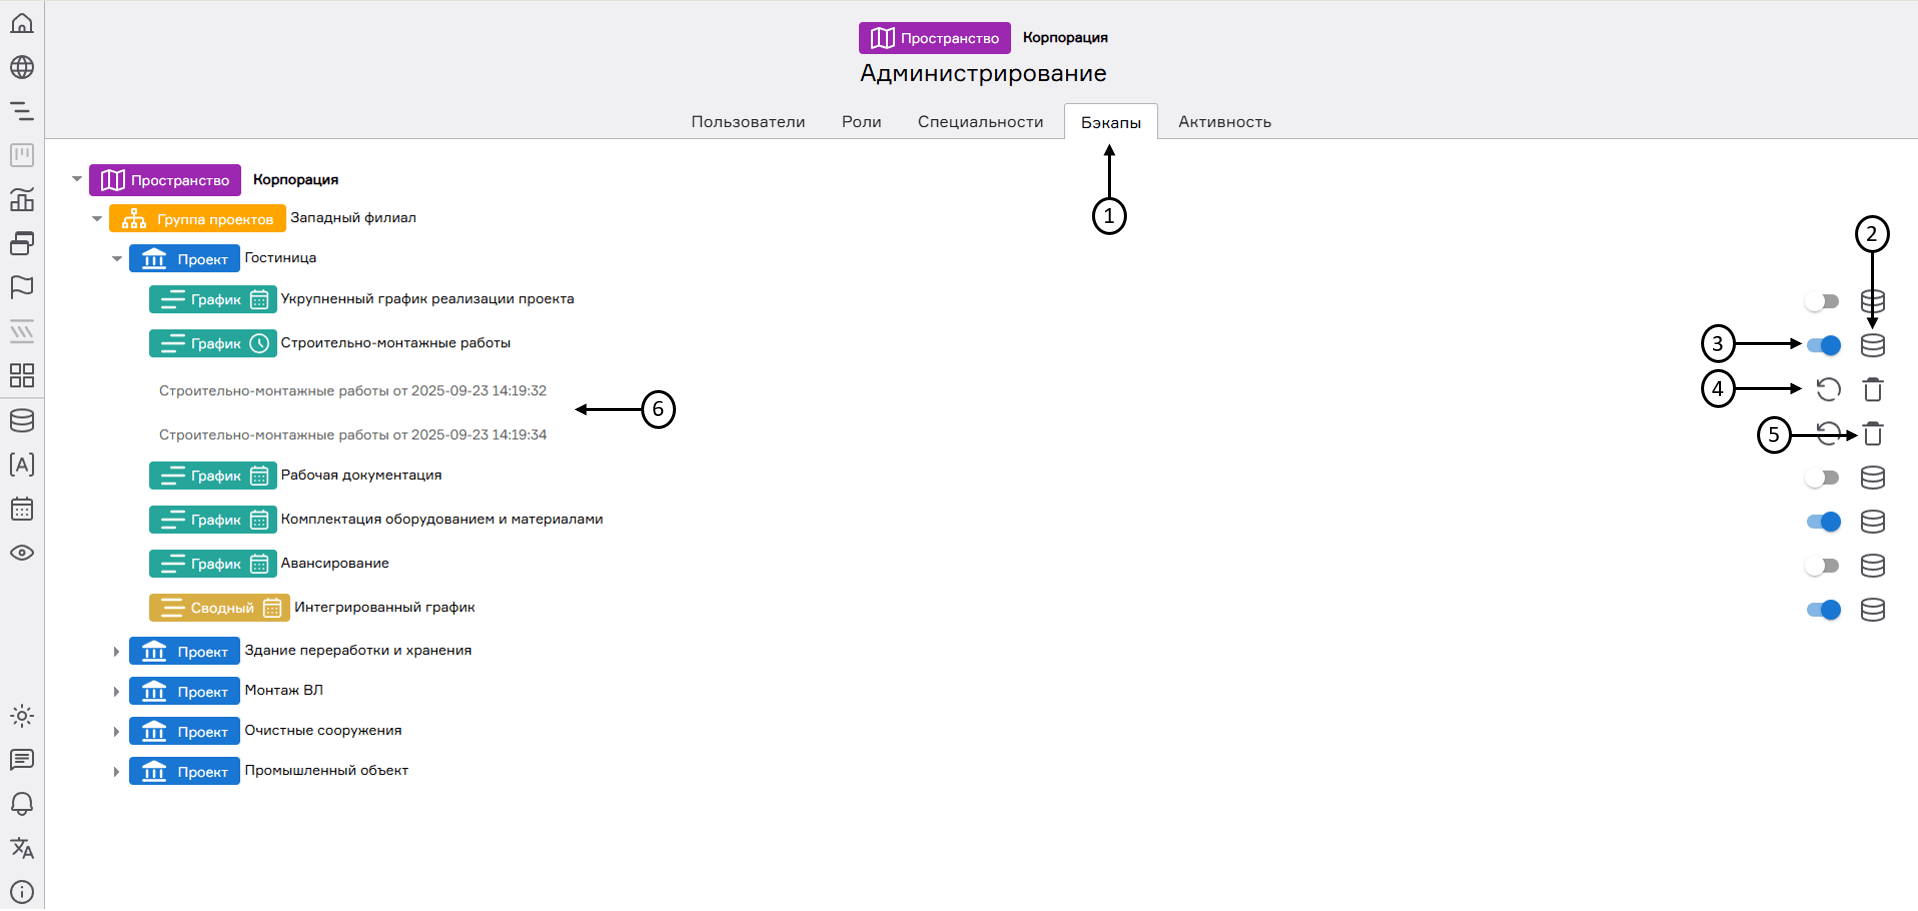Collapse the Западный филиал project group
The width and height of the screenshot is (1918, 911).
[97, 219]
